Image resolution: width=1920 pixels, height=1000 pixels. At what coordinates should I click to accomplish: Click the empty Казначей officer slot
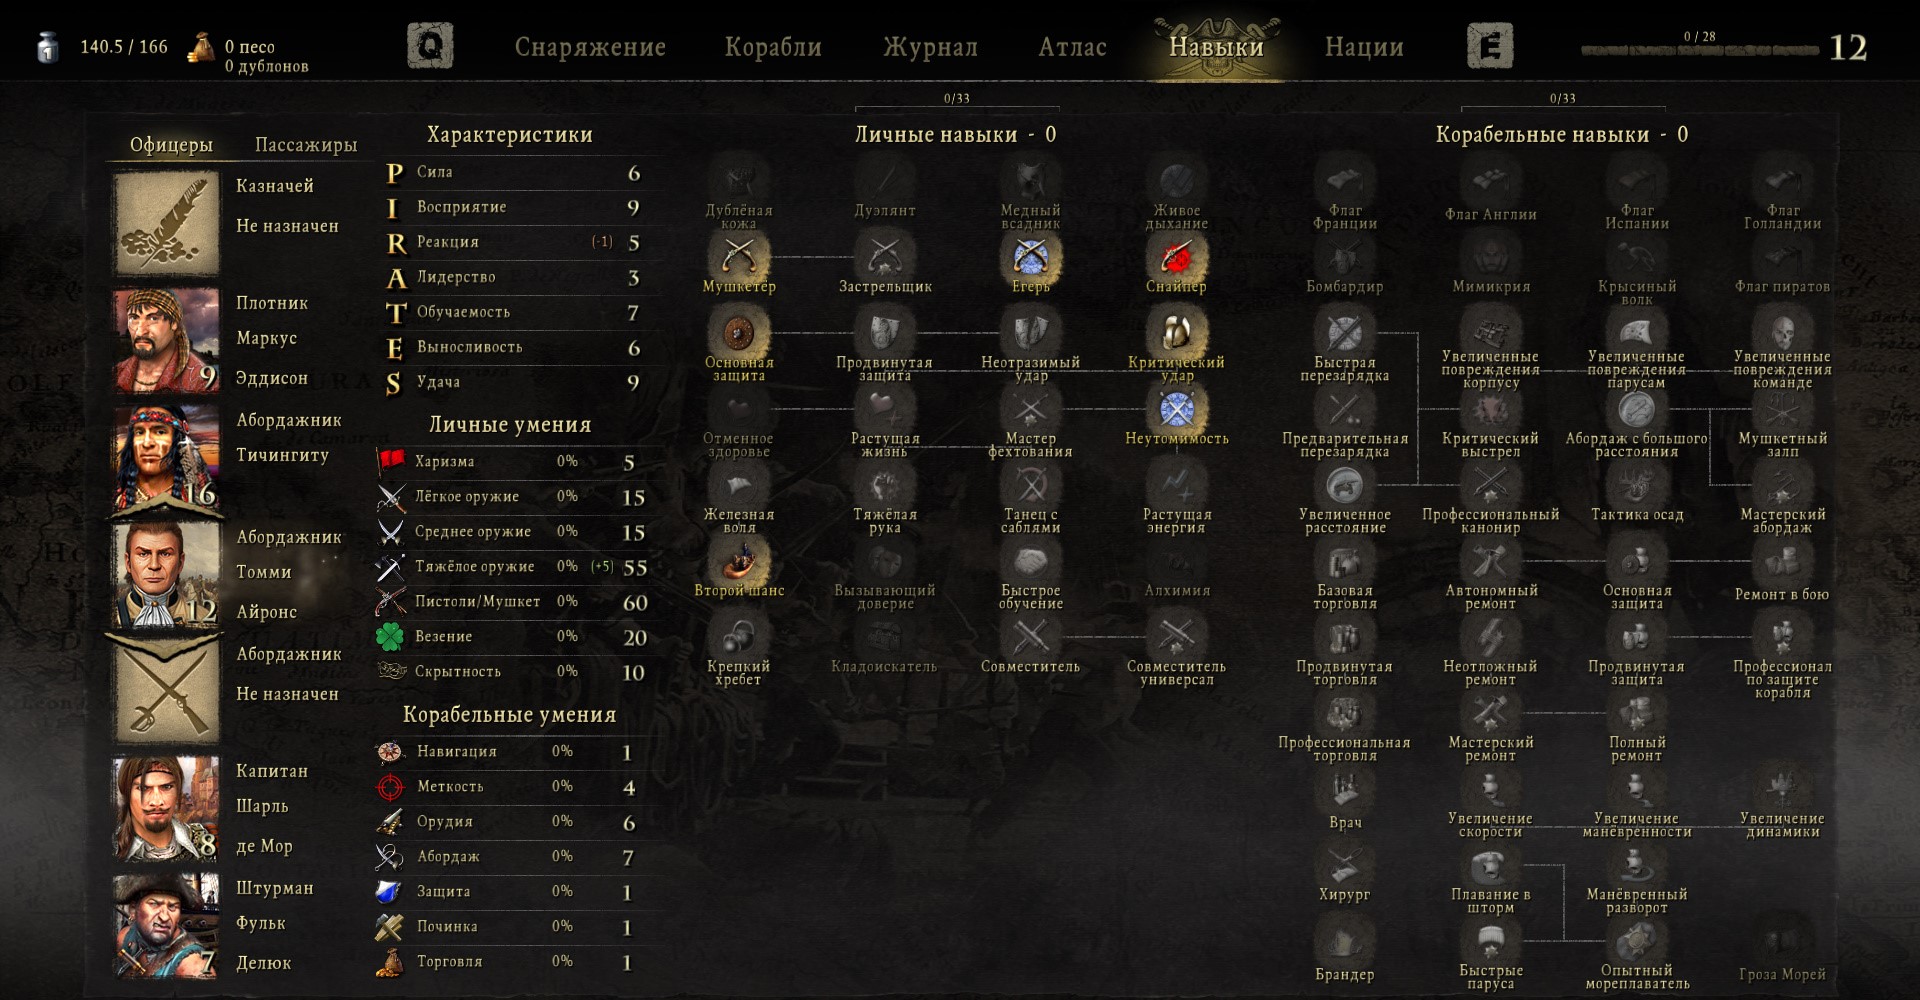pyautogui.click(x=165, y=222)
